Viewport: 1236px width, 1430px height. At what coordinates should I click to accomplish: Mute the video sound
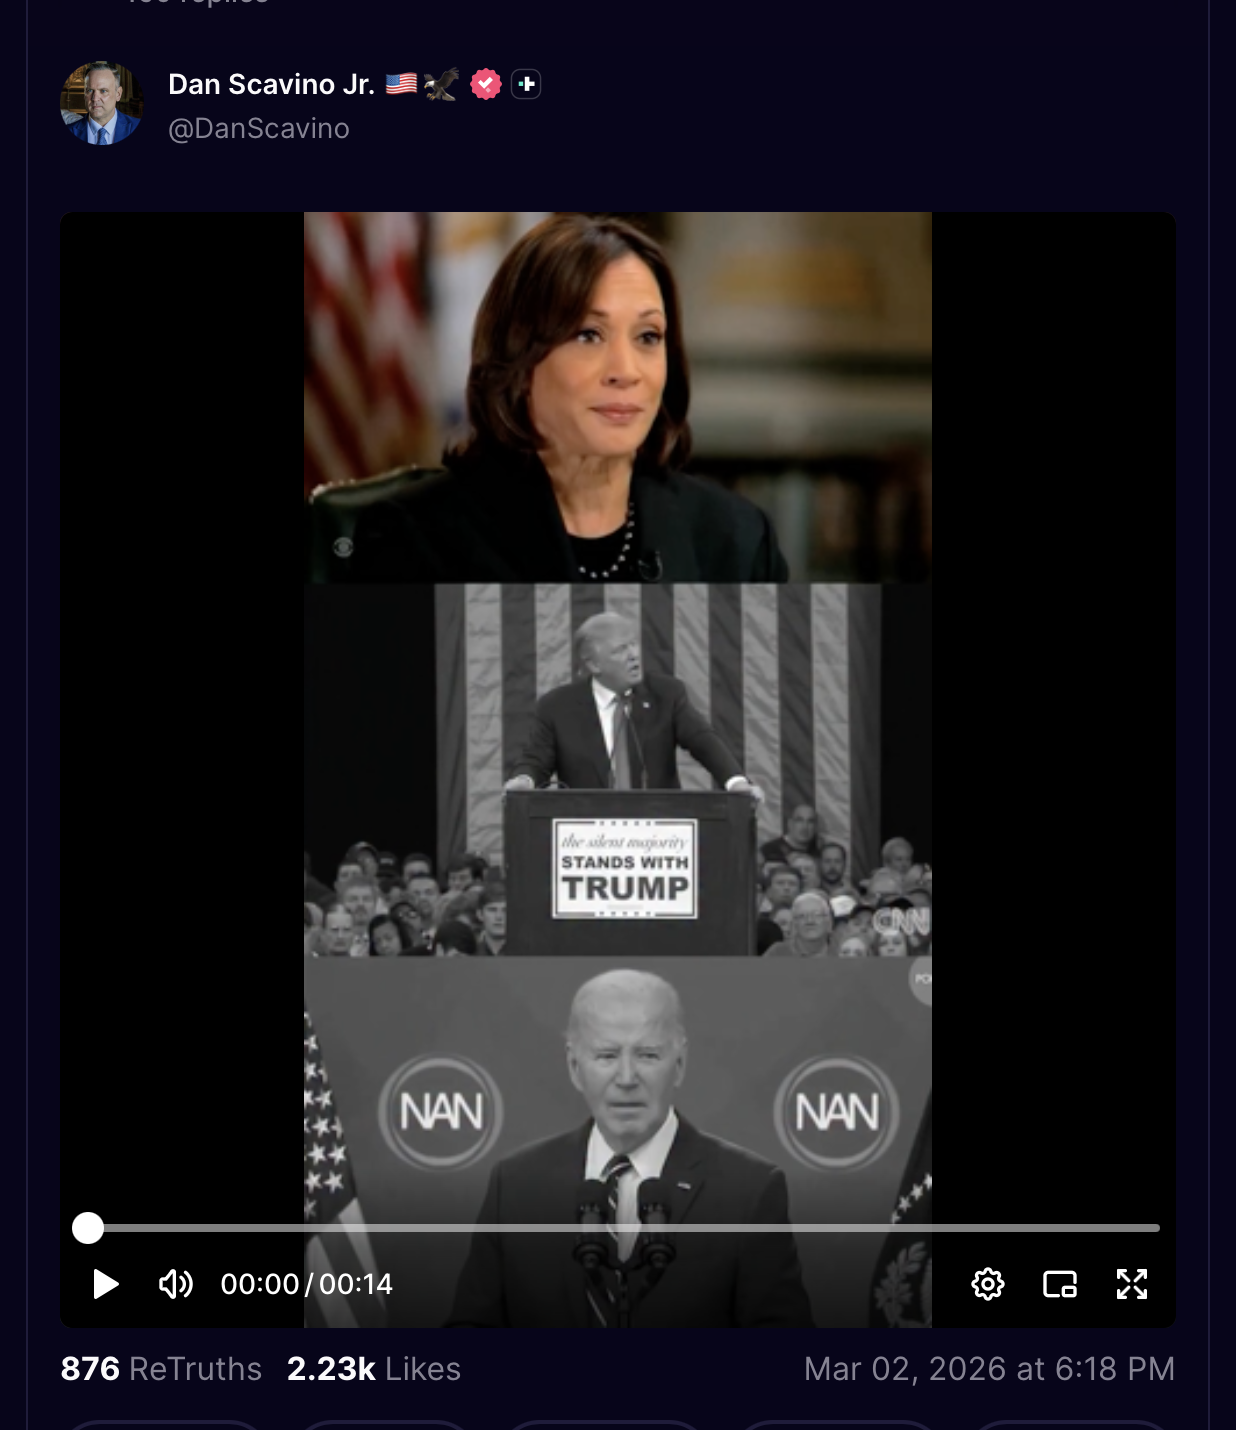pyautogui.click(x=176, y=1284)
